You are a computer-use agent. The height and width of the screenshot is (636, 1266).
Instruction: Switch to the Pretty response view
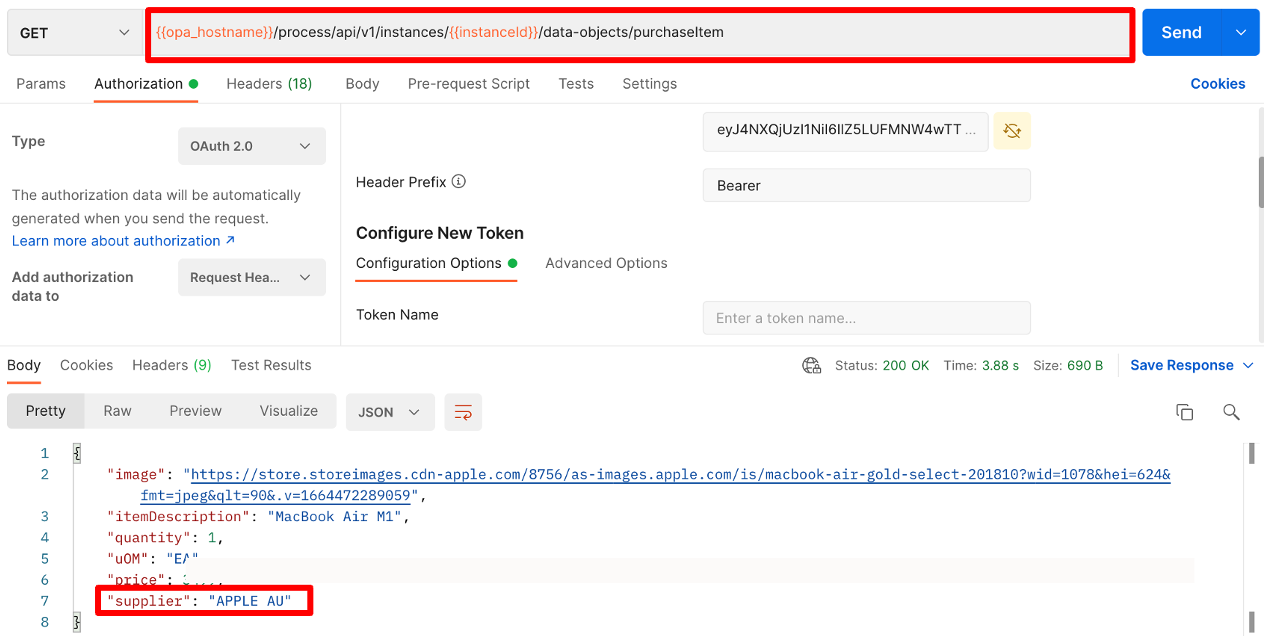point(45,411)
